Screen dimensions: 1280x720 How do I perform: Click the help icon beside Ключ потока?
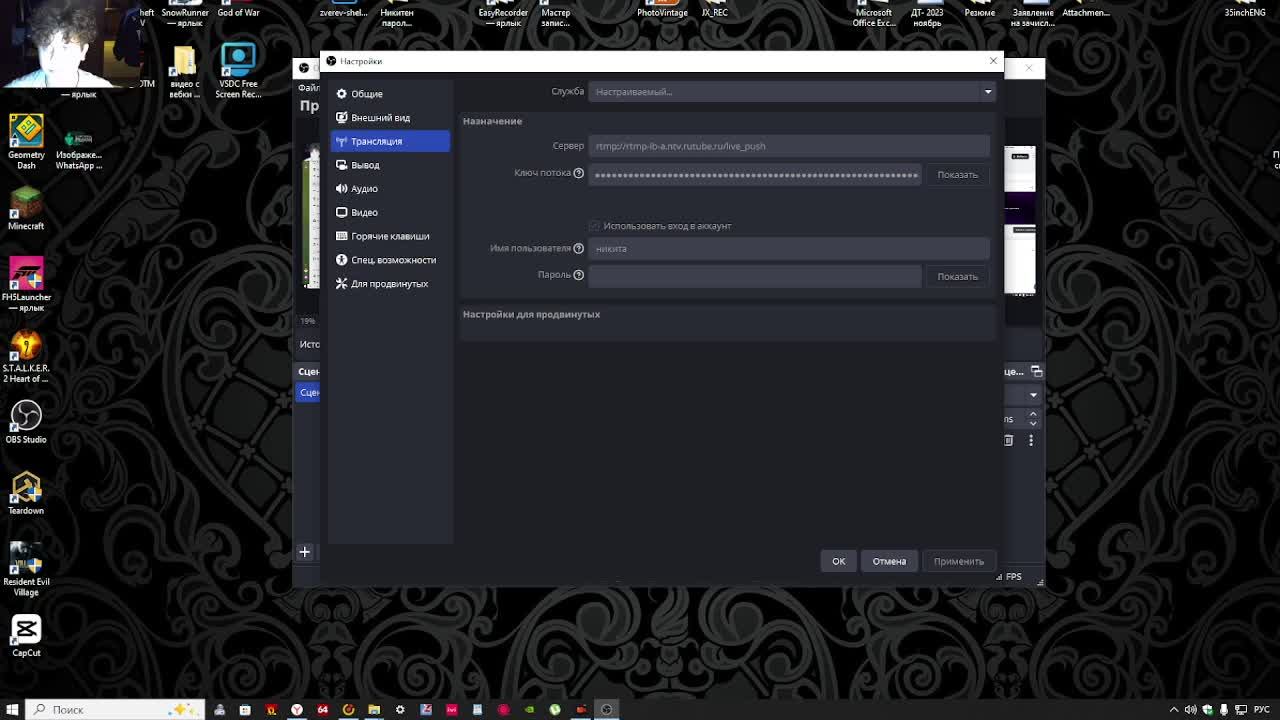(578, 173)
